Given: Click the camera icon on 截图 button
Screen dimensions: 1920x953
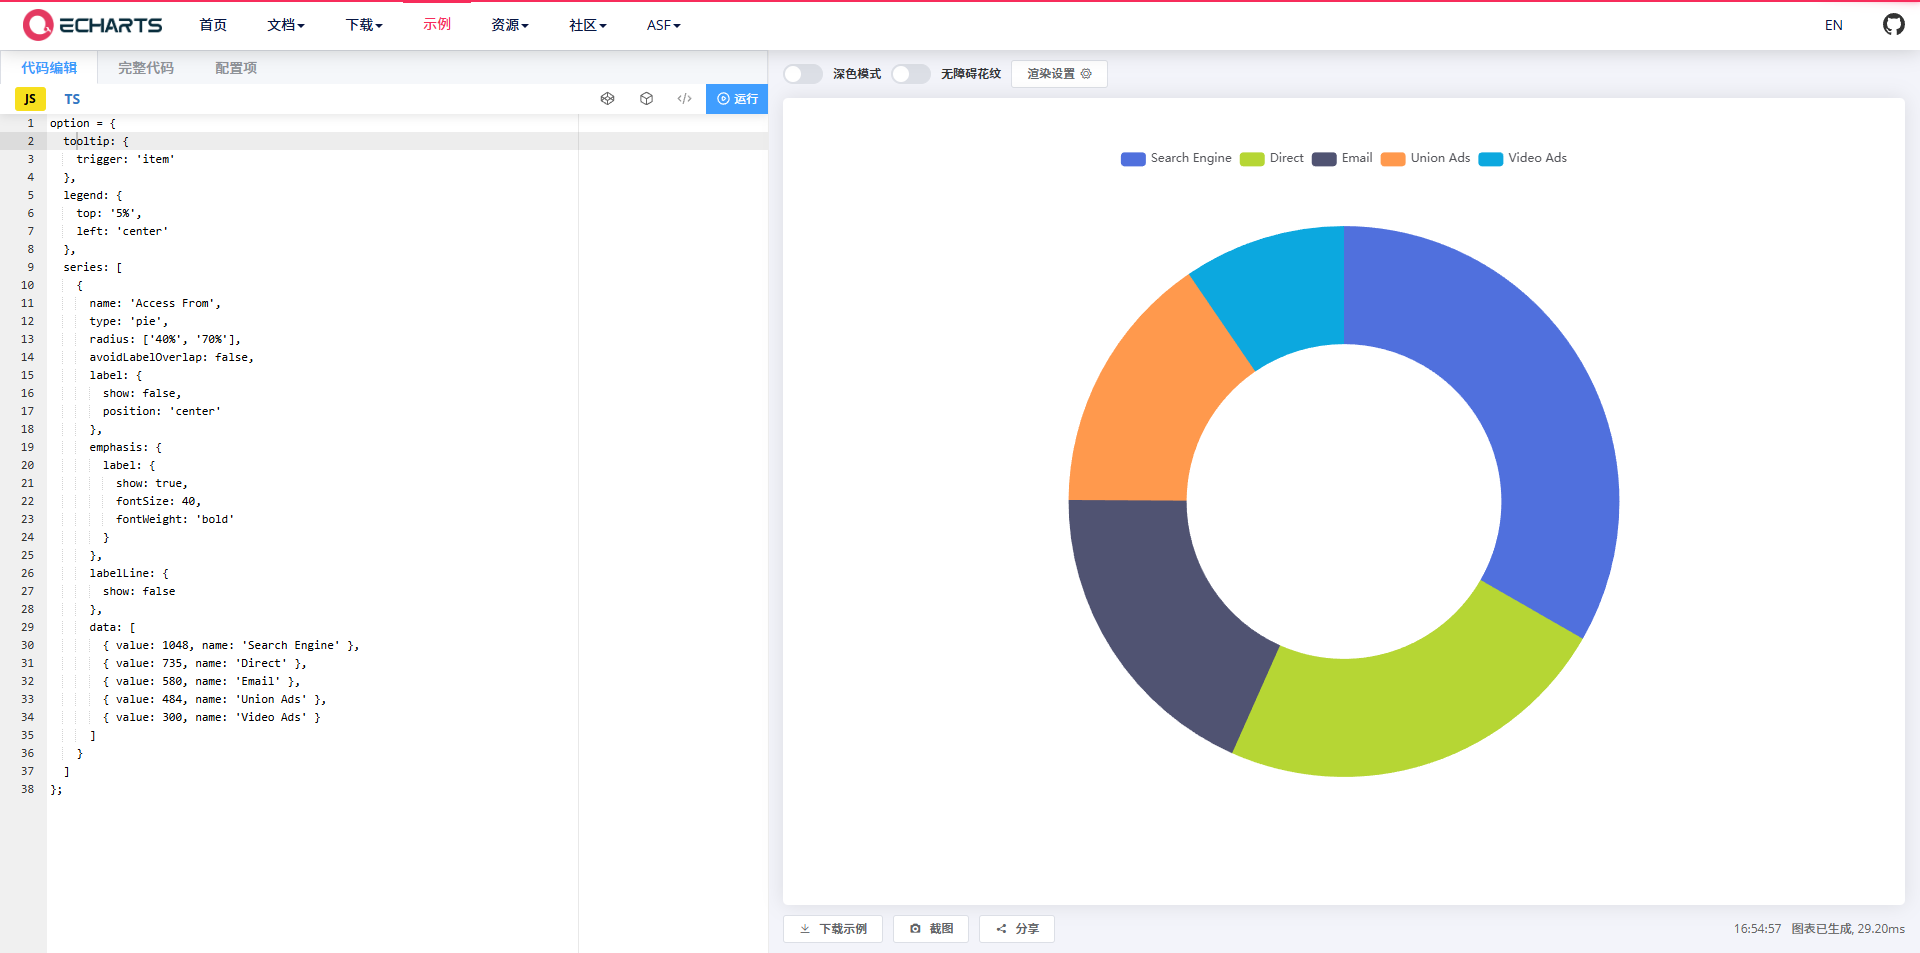Looking at the screenshot, I should [x=915, y=929].
